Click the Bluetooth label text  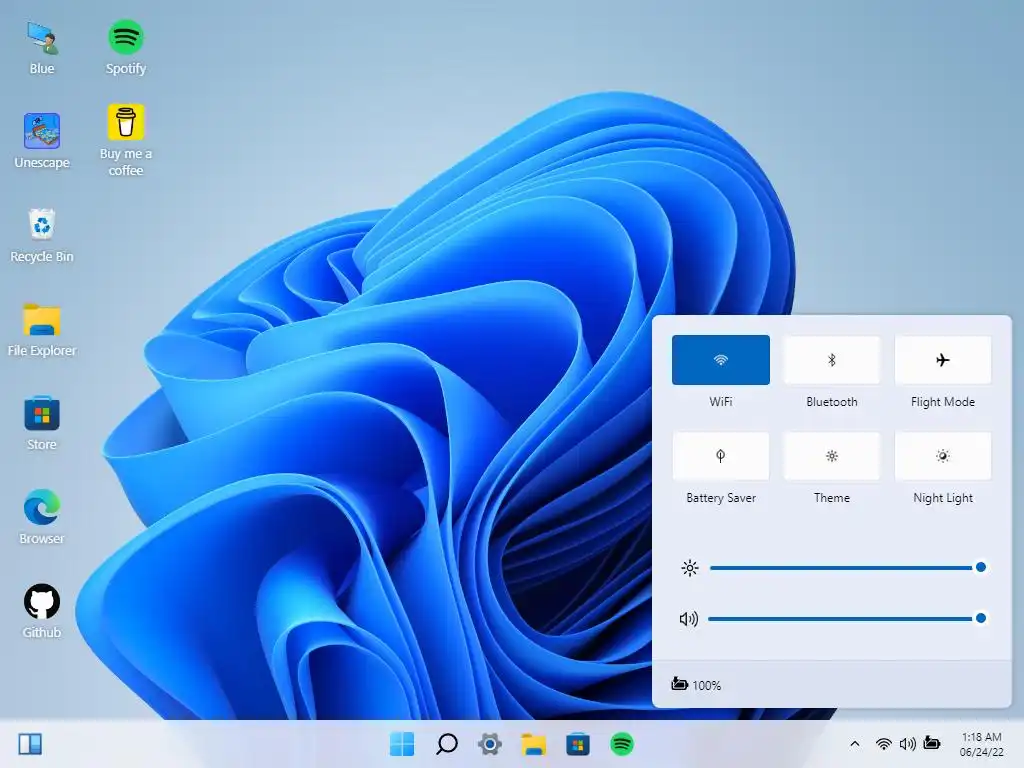(831, 402)
